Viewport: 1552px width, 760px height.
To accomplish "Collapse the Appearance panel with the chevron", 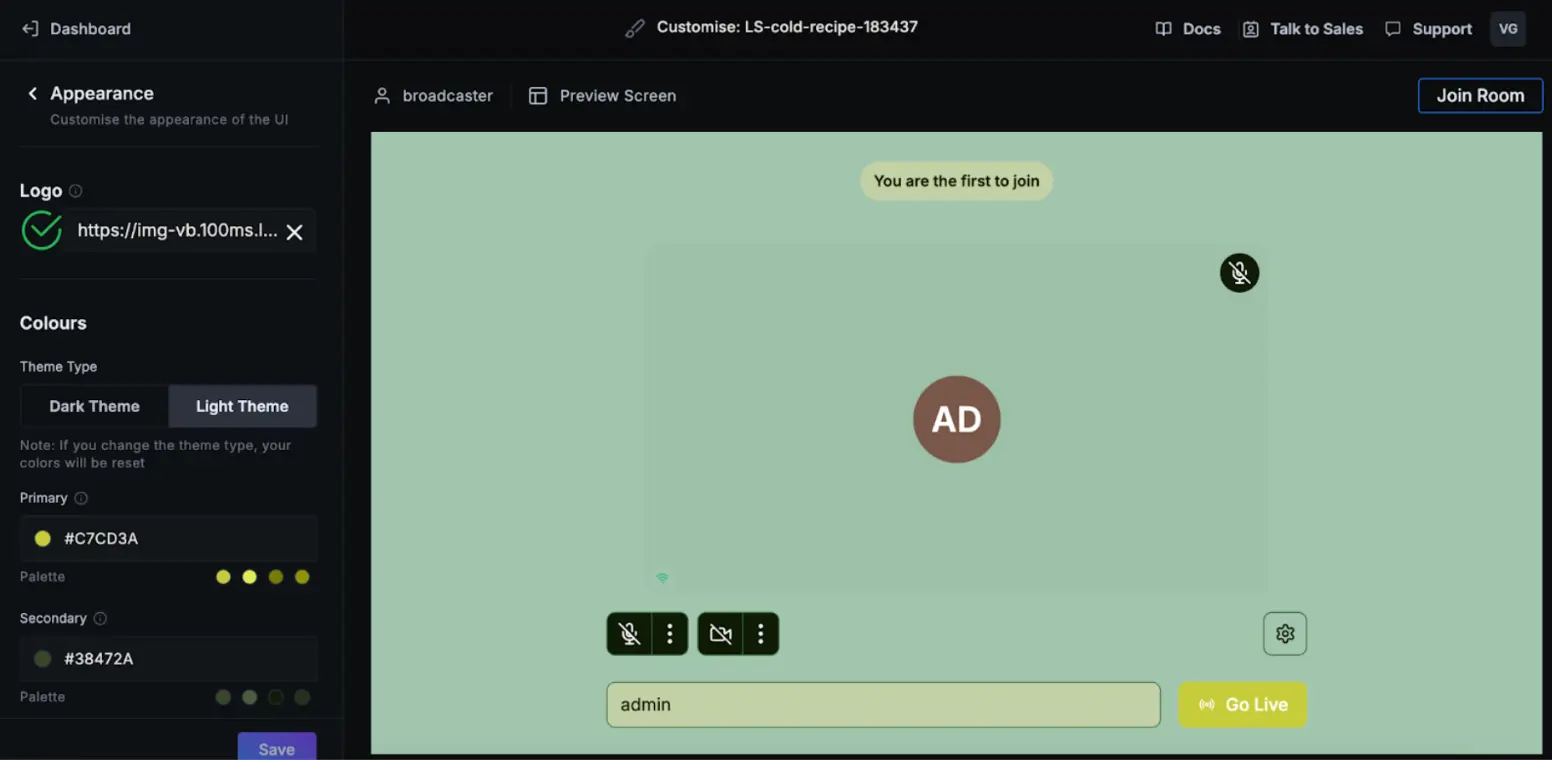I will pyautogui.click(x=33, y=93).
